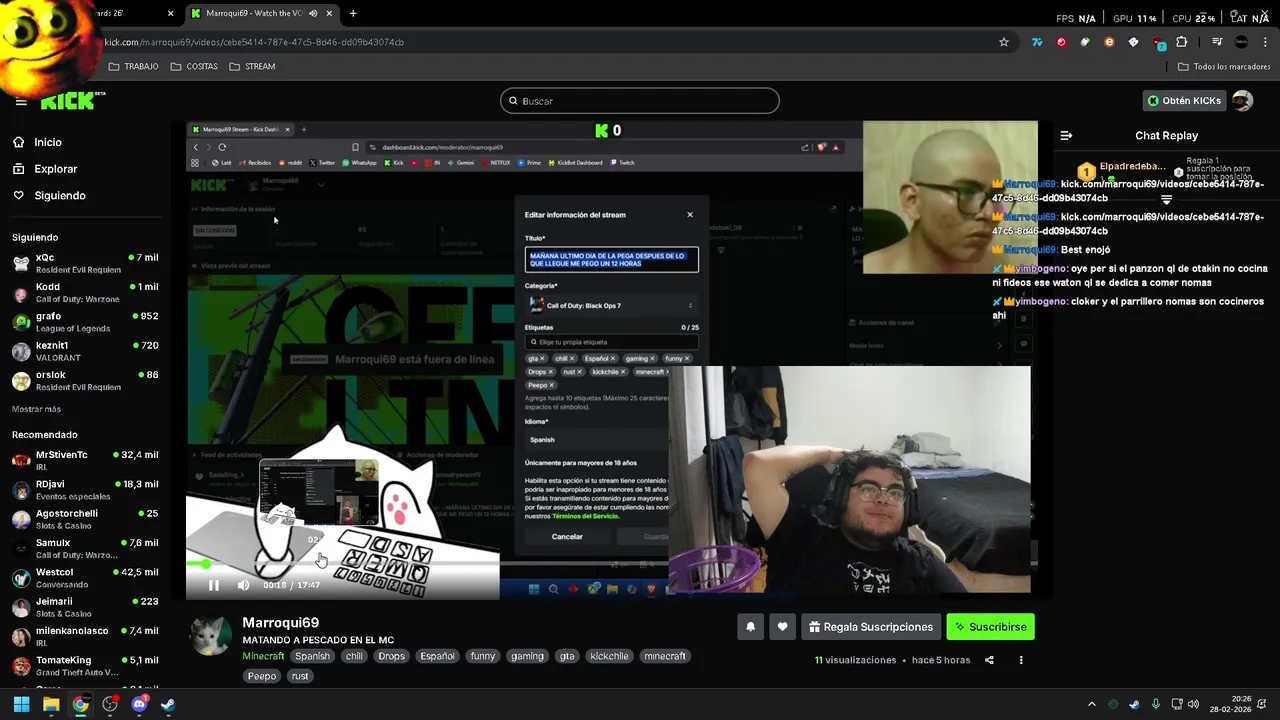Viewport: 1280px width, 720px height.
Task: Click the orange 'e' extension icon
Action: point(1109,42)
